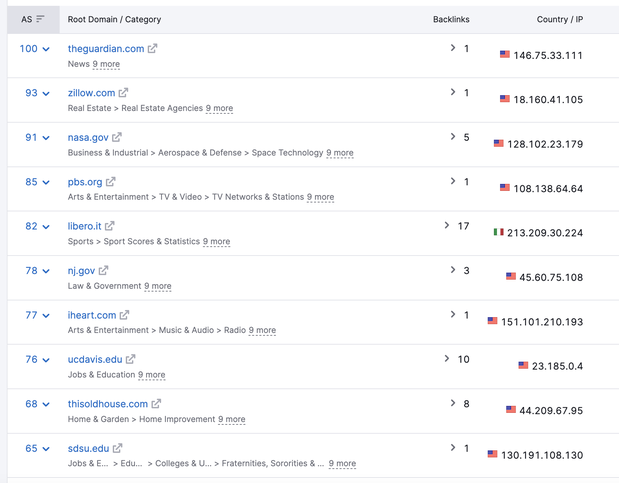Open pbs.org external link icon
619x483 pixels.
(111, 182)
